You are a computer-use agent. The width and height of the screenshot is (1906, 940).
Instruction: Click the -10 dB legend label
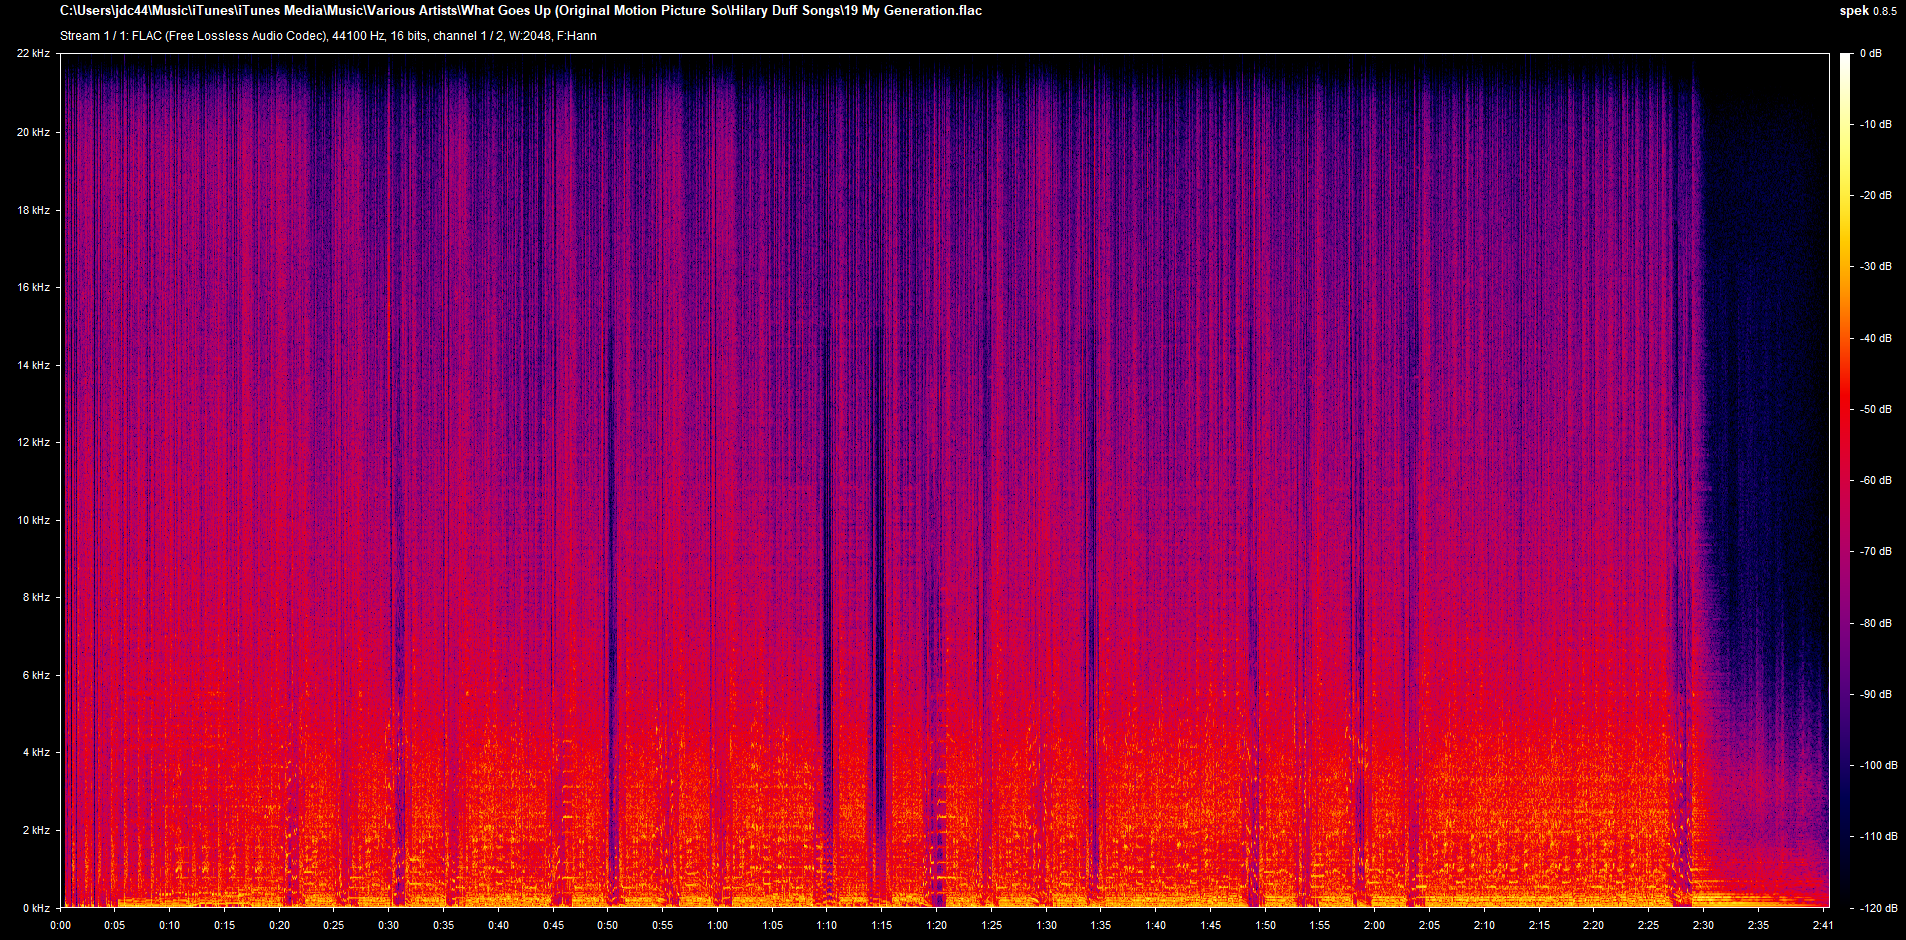pos(1876,124)
